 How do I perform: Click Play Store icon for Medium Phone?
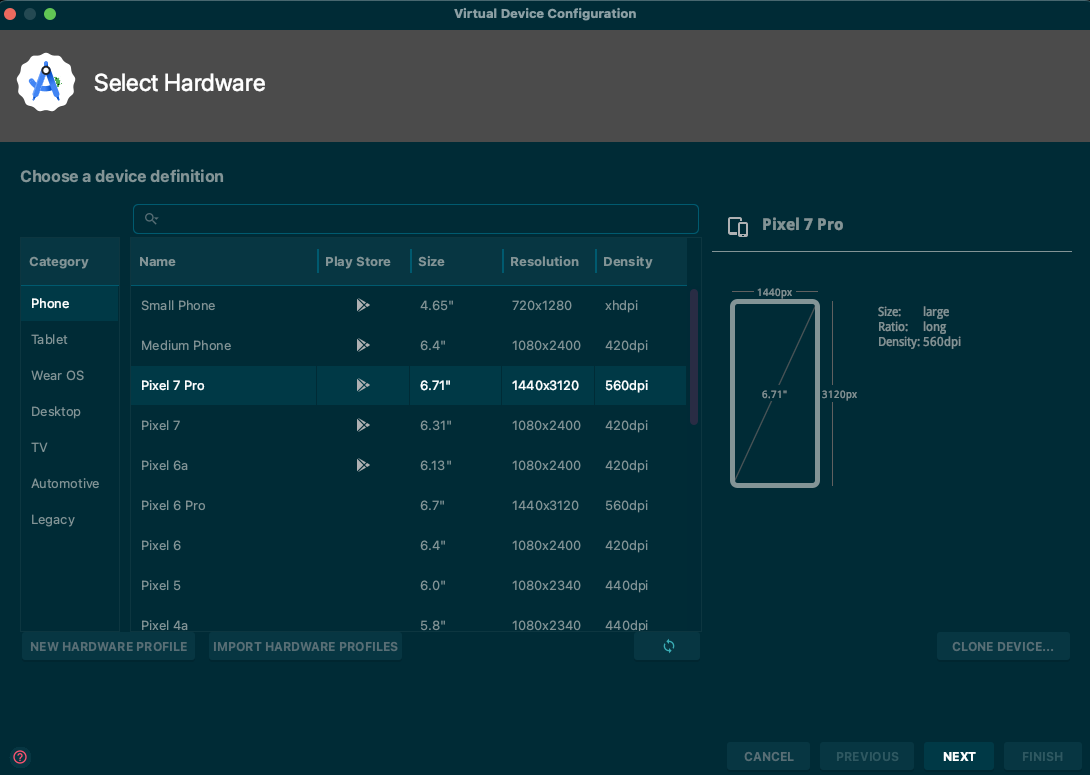click(363, 345)
